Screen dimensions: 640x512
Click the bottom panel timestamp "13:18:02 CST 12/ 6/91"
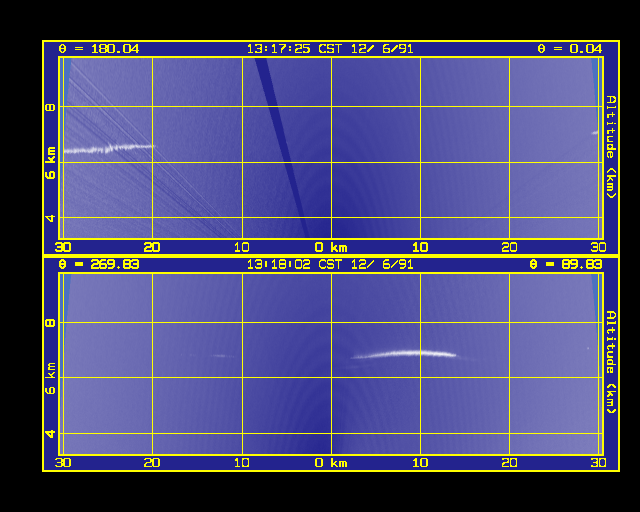(330, 264)
